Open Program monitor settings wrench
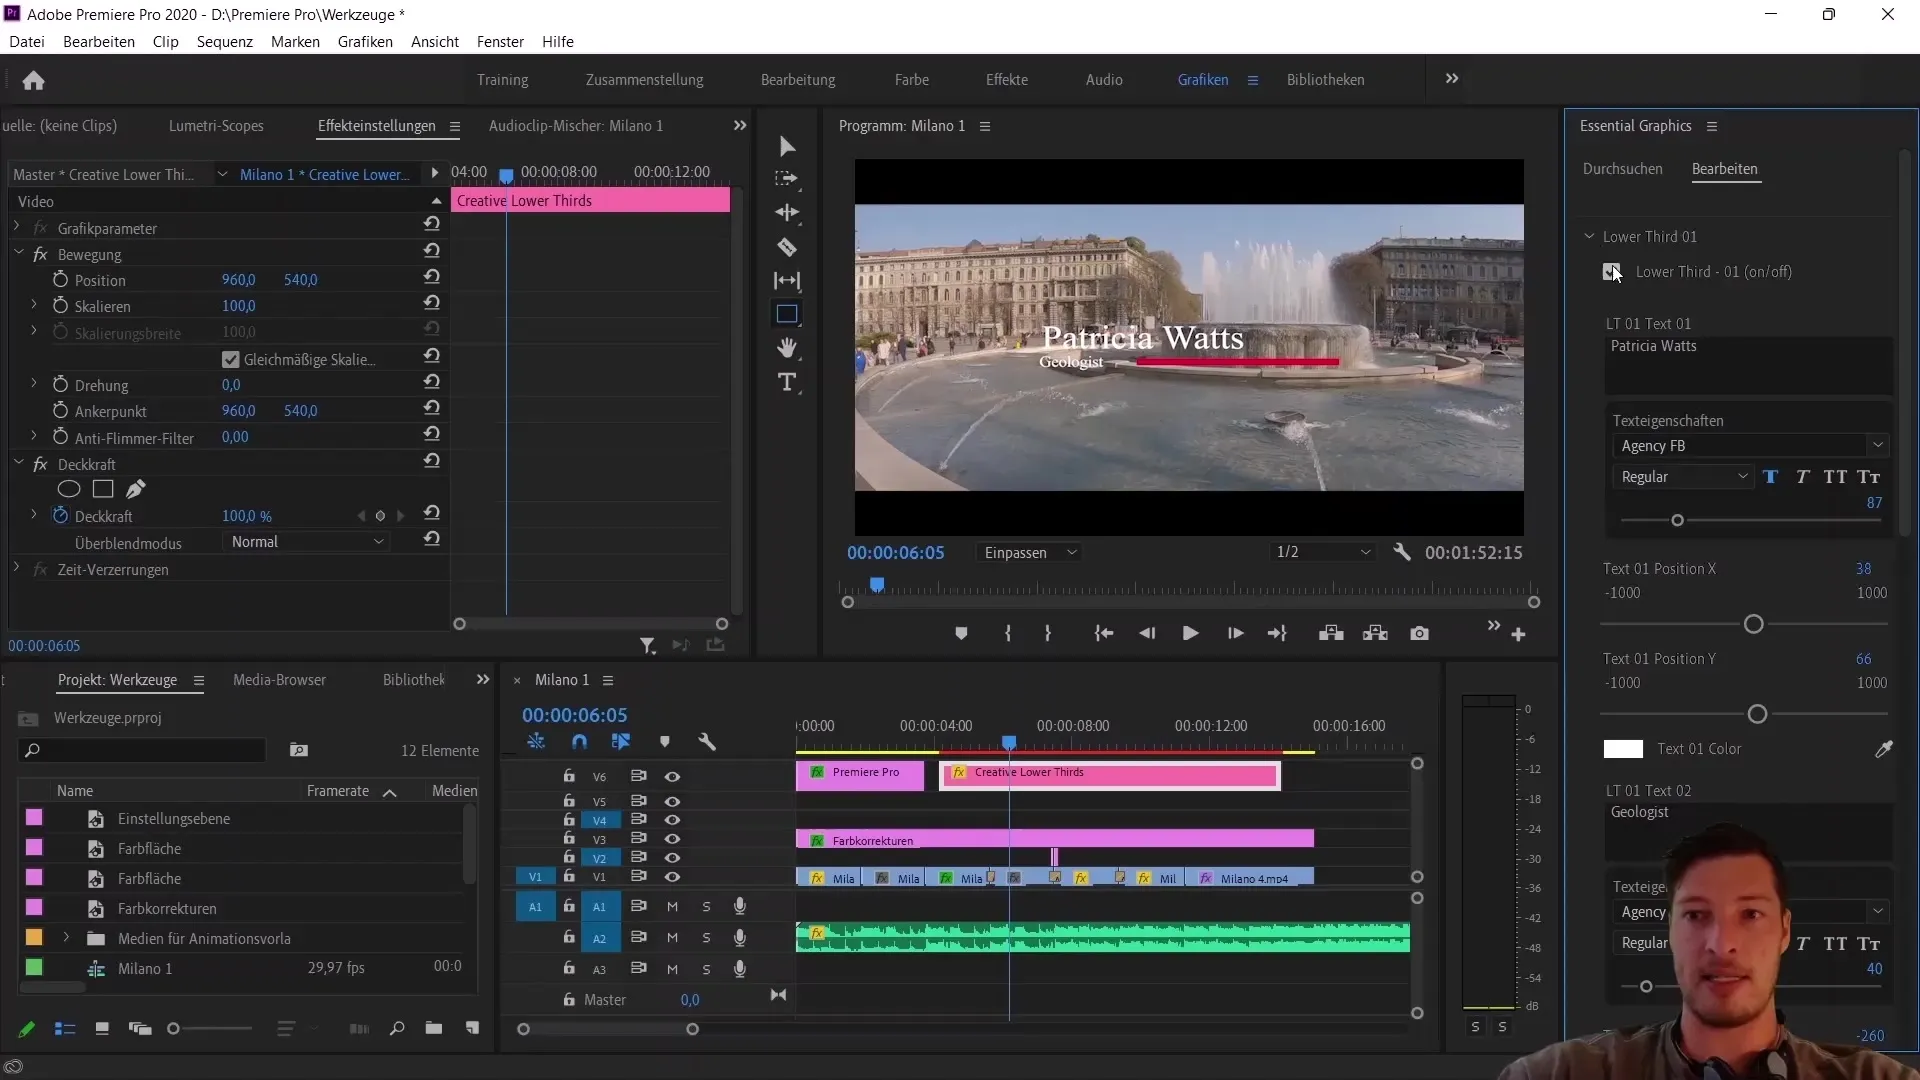Screen dimensions: 1920x1080 coord(1402,552)
